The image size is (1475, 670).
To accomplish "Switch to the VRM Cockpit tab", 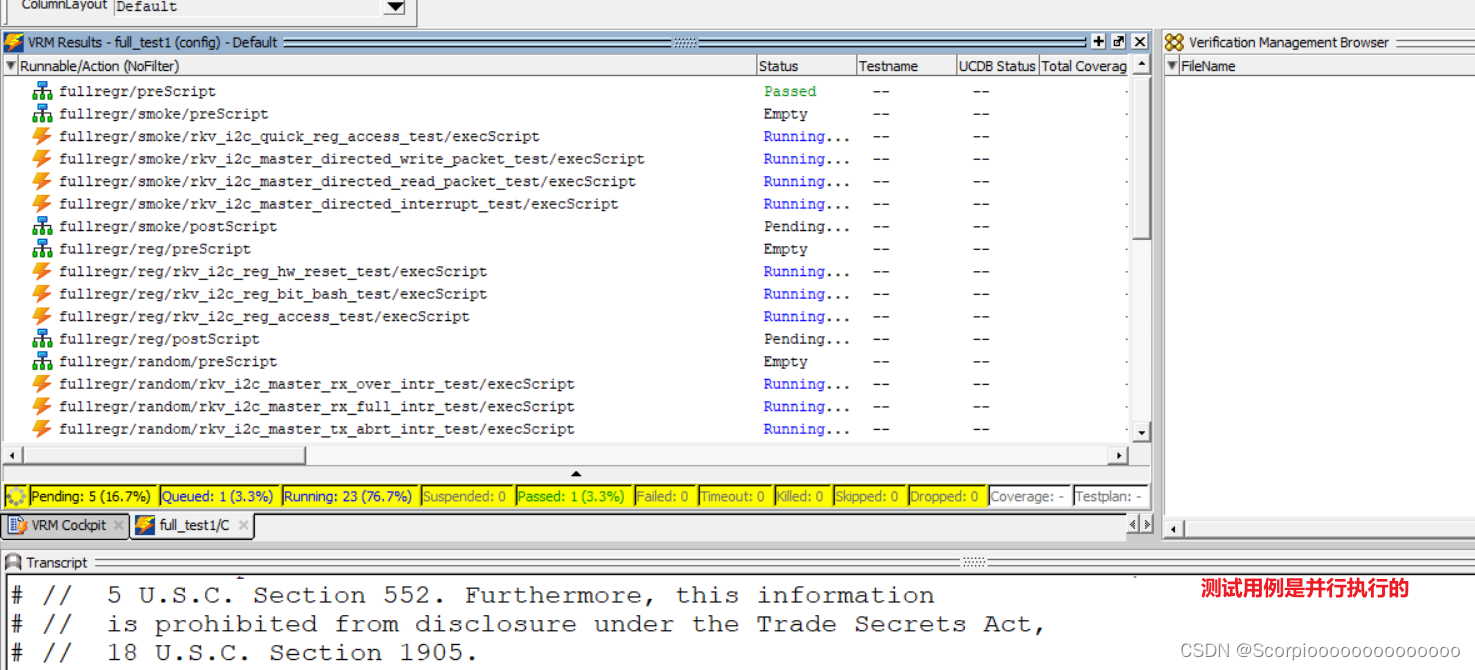I will [68, 525].
